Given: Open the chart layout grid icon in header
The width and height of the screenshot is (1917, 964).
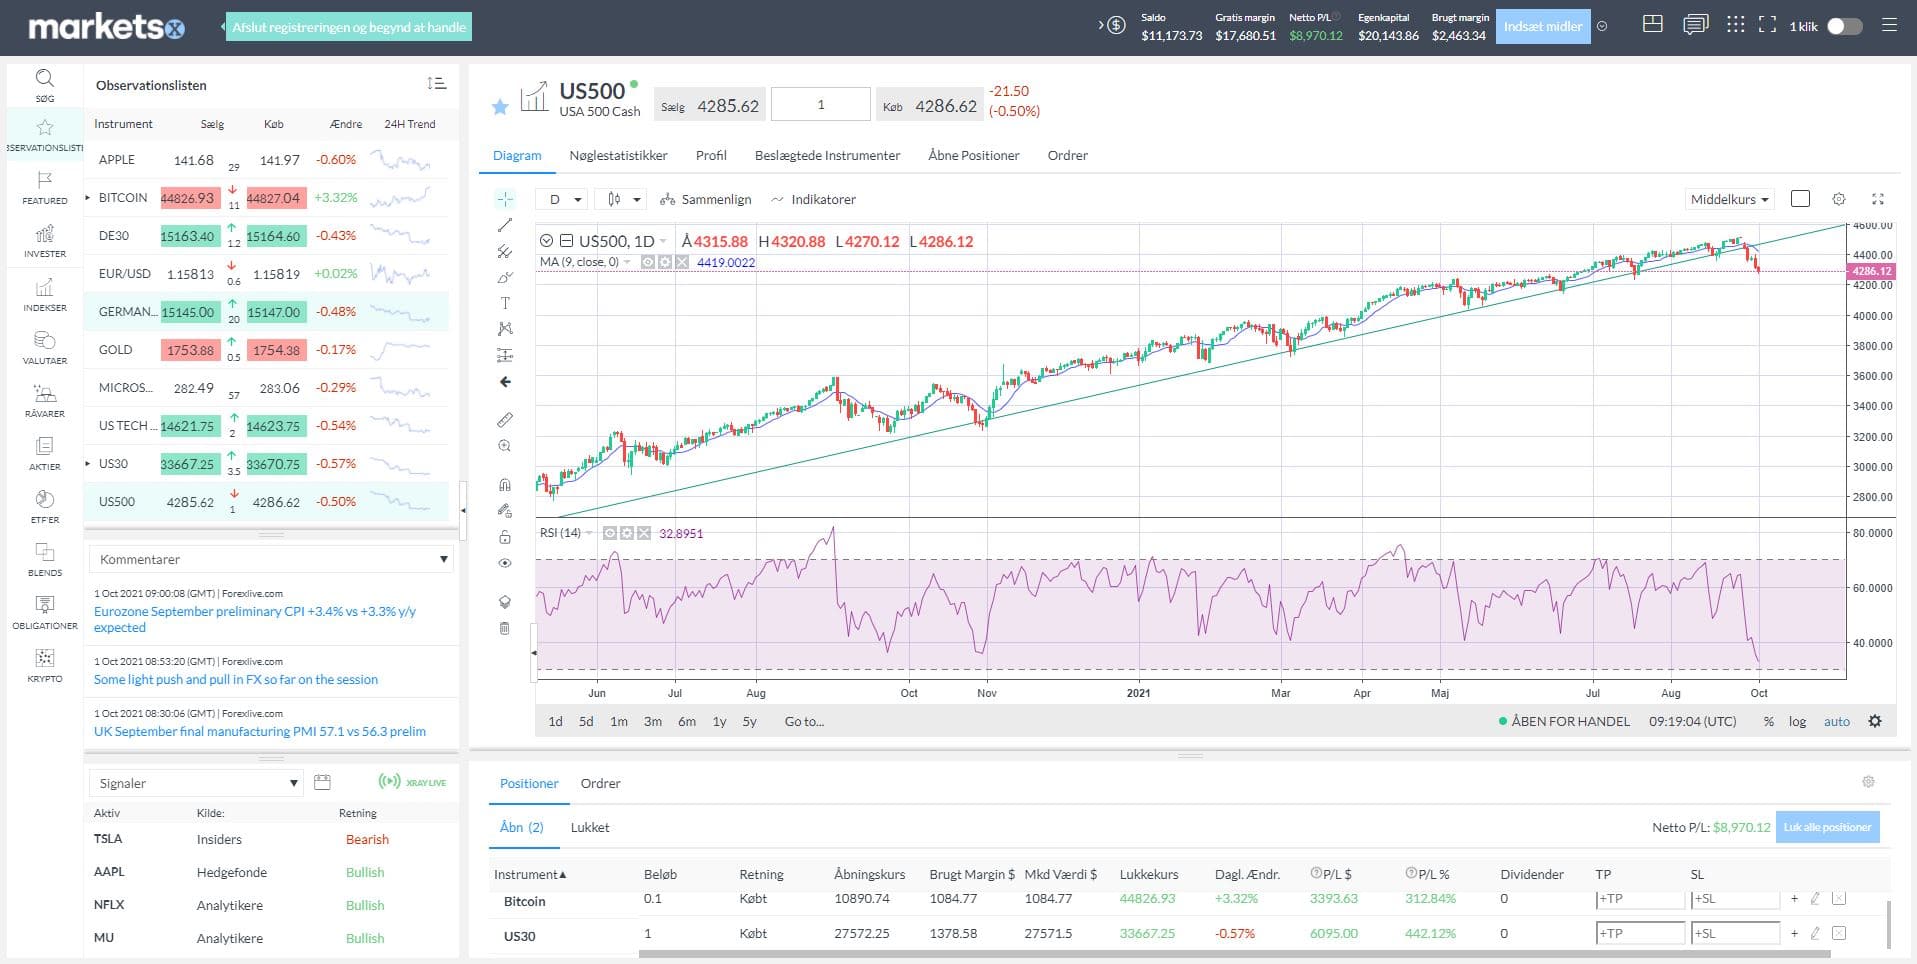Looking at the screenshot, I should coord(1653,24).
